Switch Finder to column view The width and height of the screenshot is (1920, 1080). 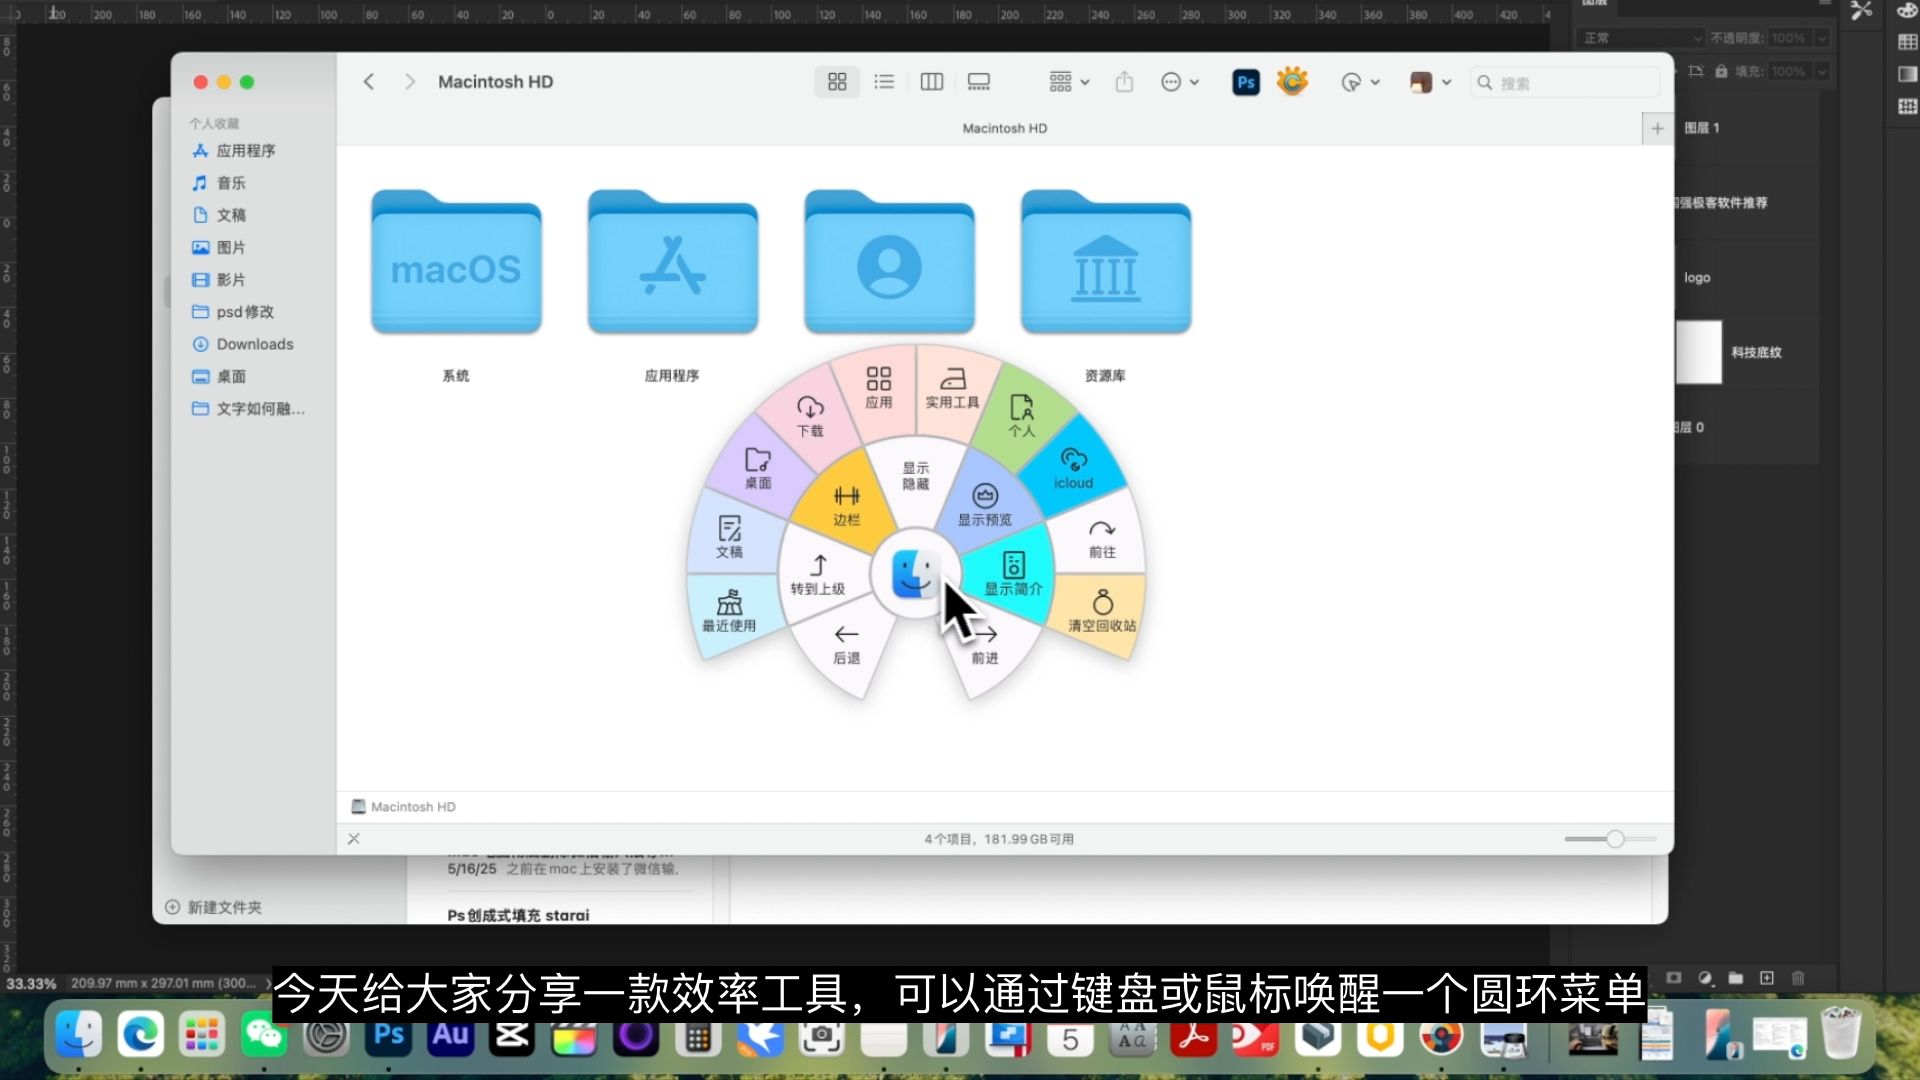tap(931, 82)
